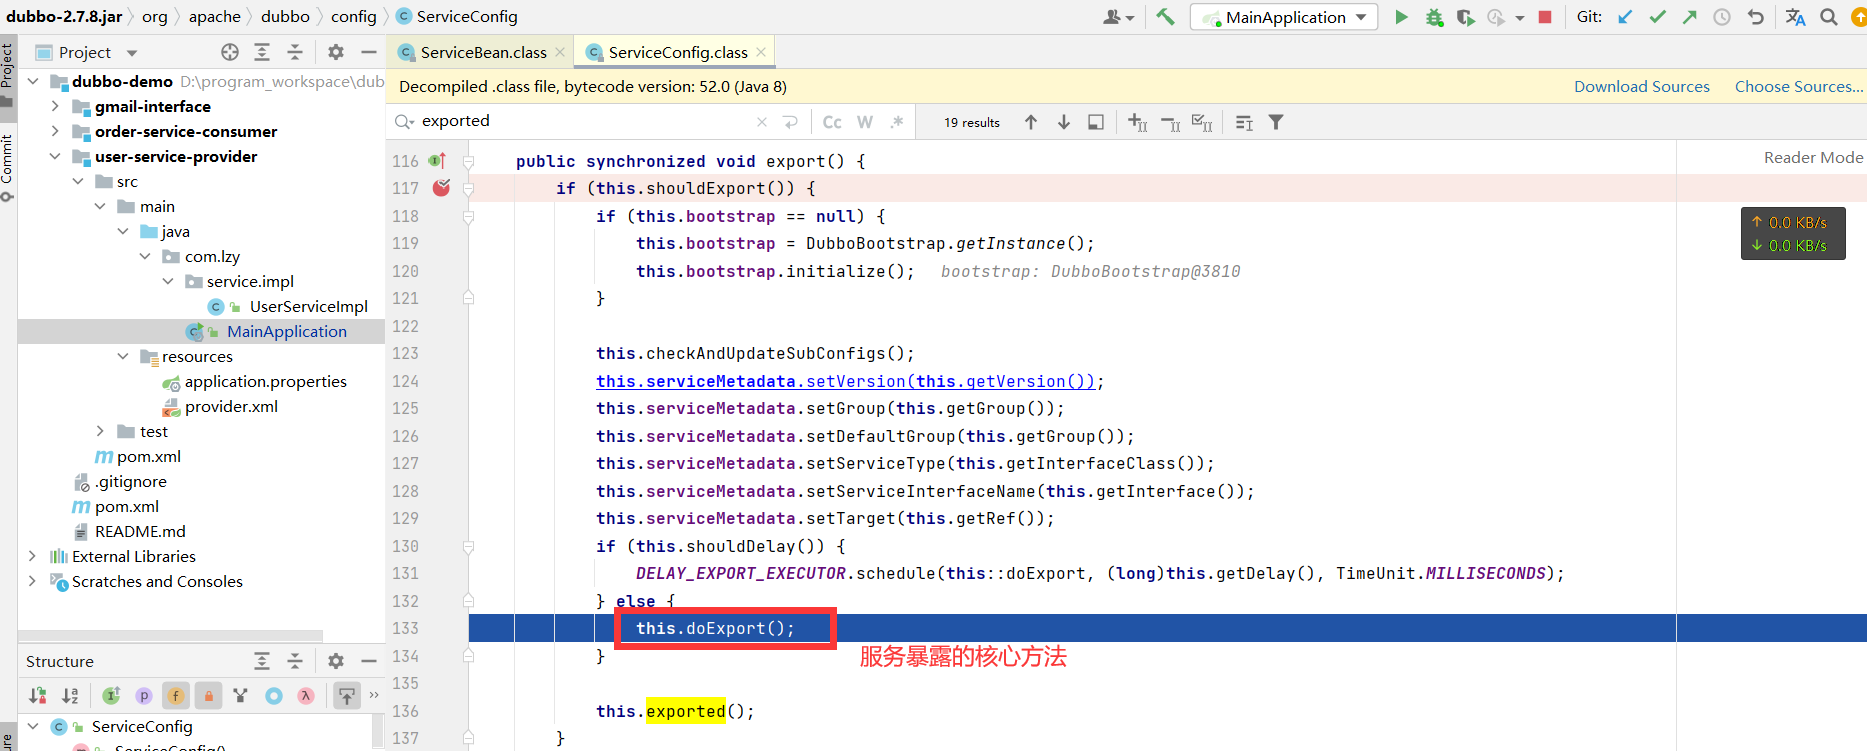
Task: Click the search field containing 'exported'
Action: (x=585, y=121)
